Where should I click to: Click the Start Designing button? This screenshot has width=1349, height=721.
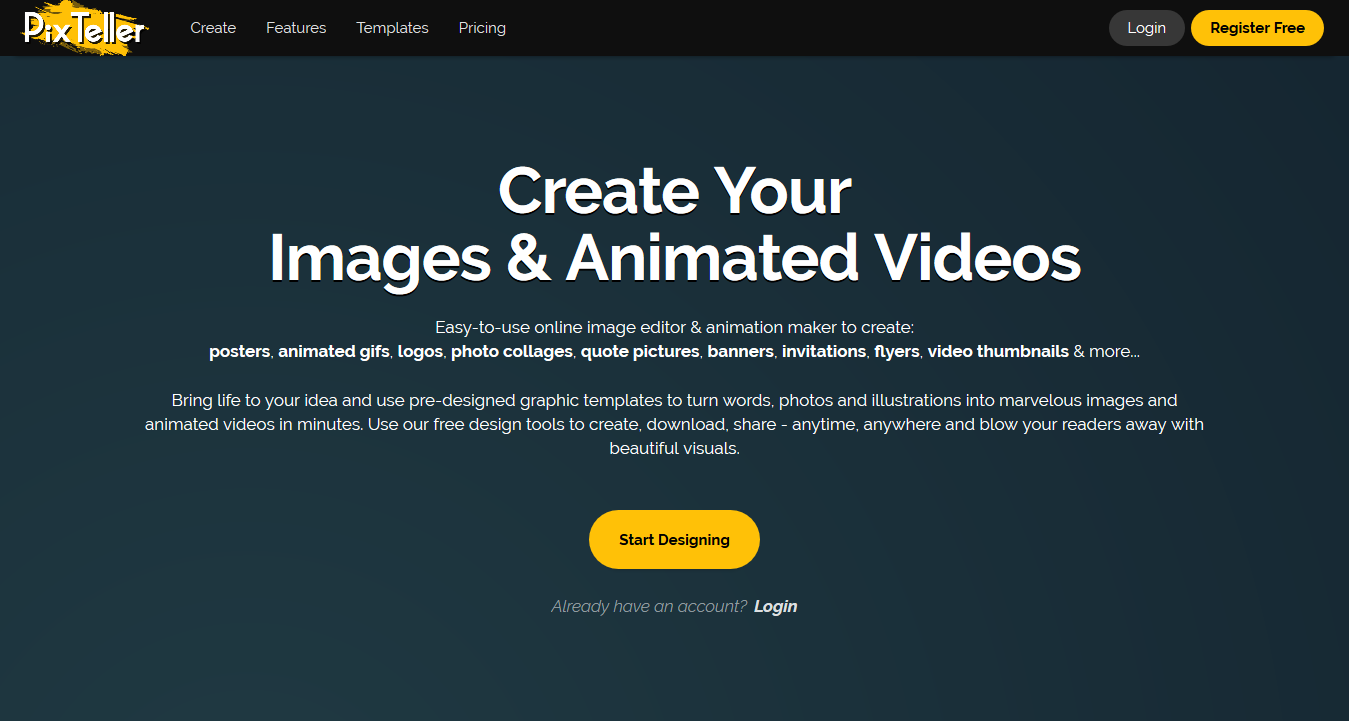(x=674, y=539)
